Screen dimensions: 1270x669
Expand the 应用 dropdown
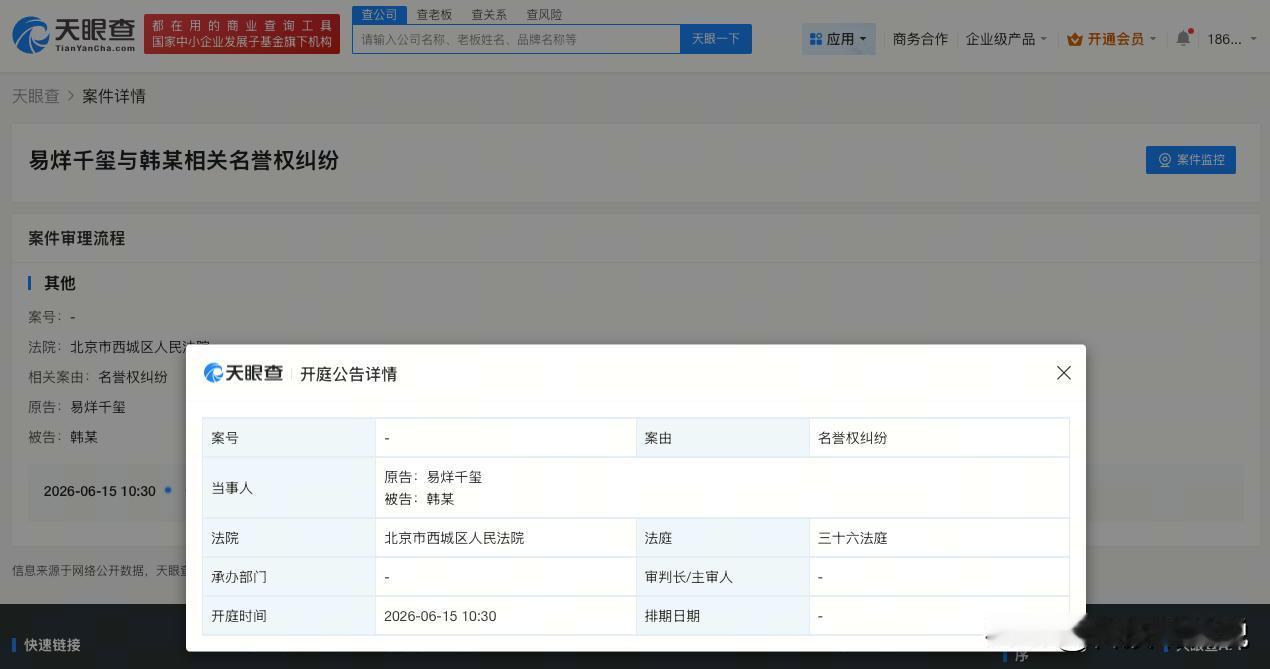click(838, 39)
